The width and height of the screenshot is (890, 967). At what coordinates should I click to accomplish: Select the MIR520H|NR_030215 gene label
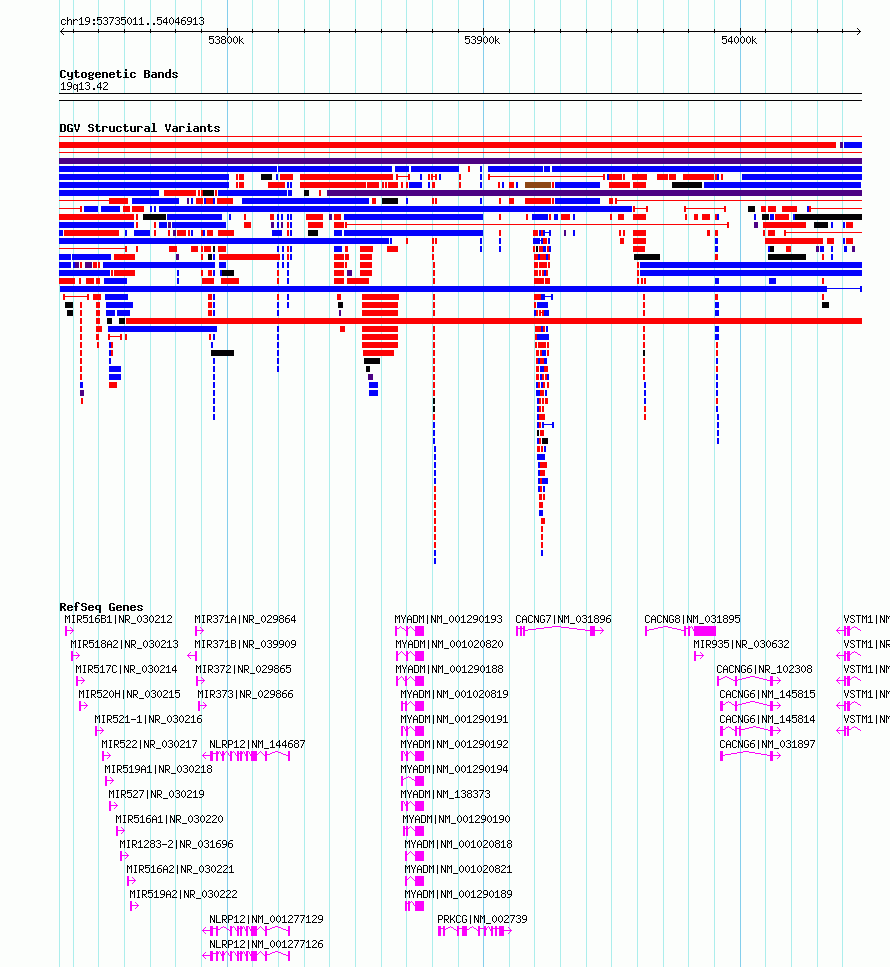click(x=130, y=694)
